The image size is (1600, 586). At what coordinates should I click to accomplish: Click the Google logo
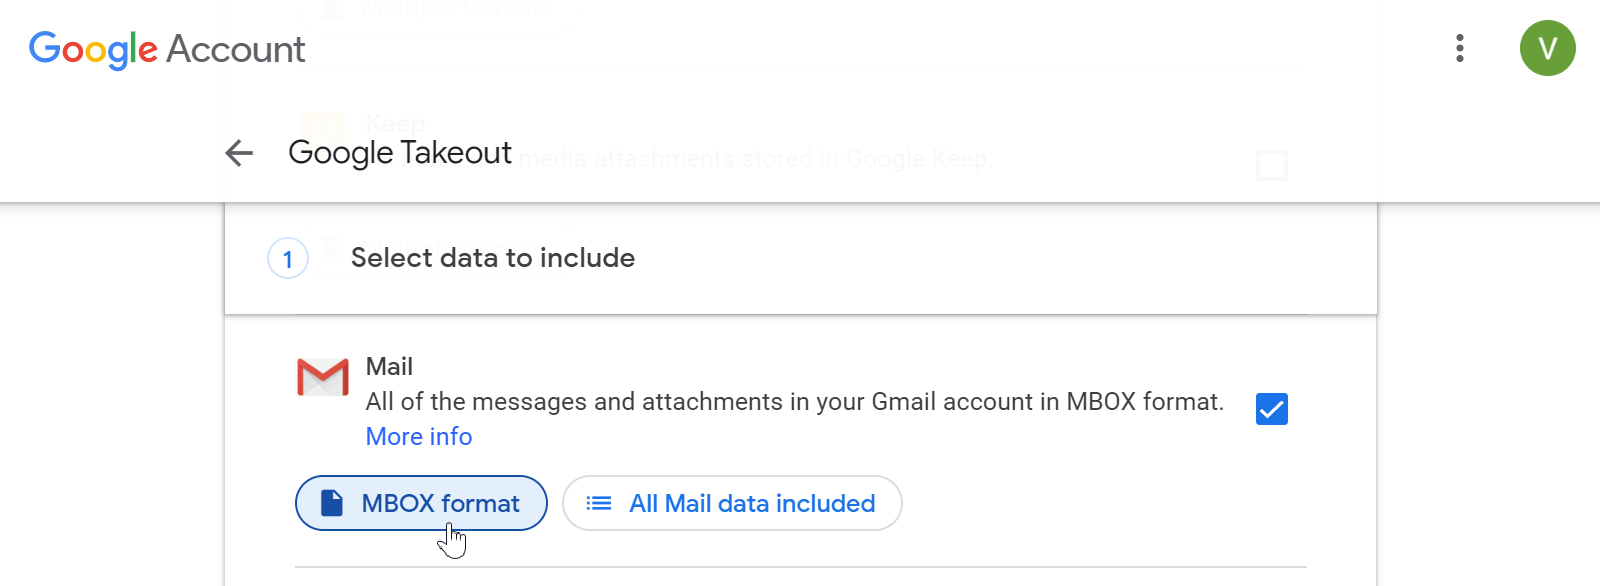pyautogui.click(x=93, y=49)
